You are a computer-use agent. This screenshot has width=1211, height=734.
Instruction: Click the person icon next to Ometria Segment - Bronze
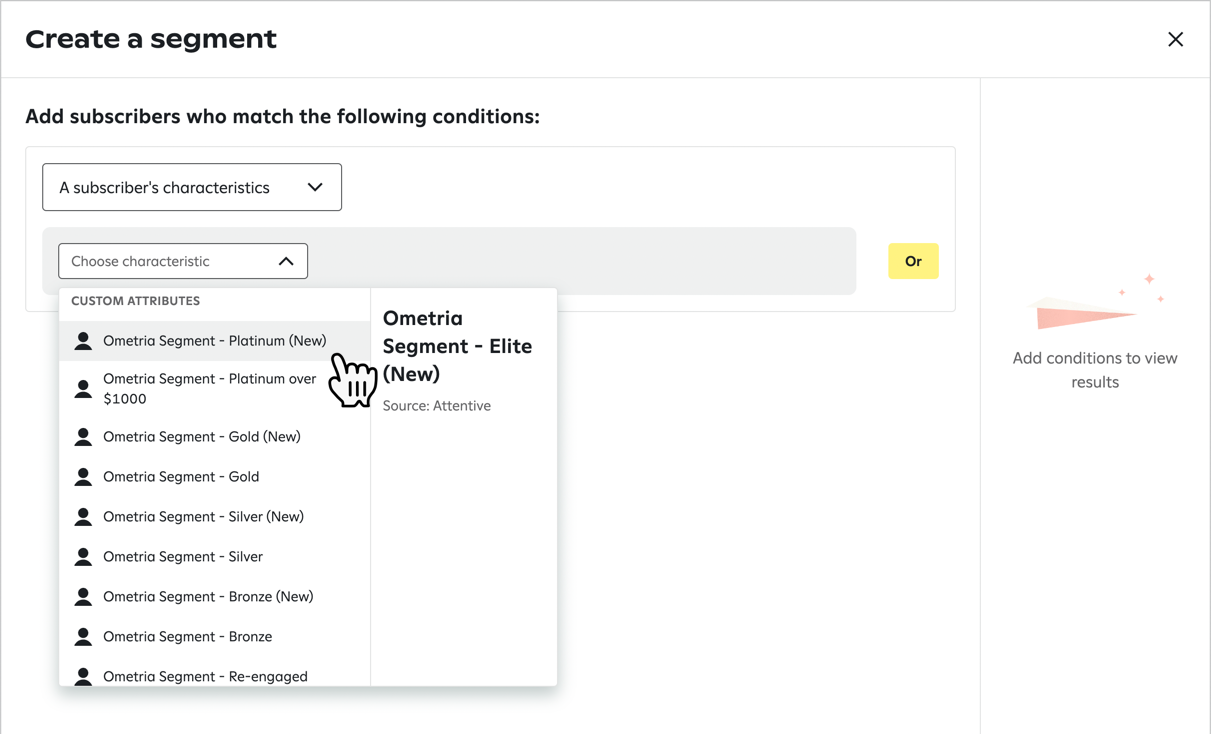[x=84, y=636]
